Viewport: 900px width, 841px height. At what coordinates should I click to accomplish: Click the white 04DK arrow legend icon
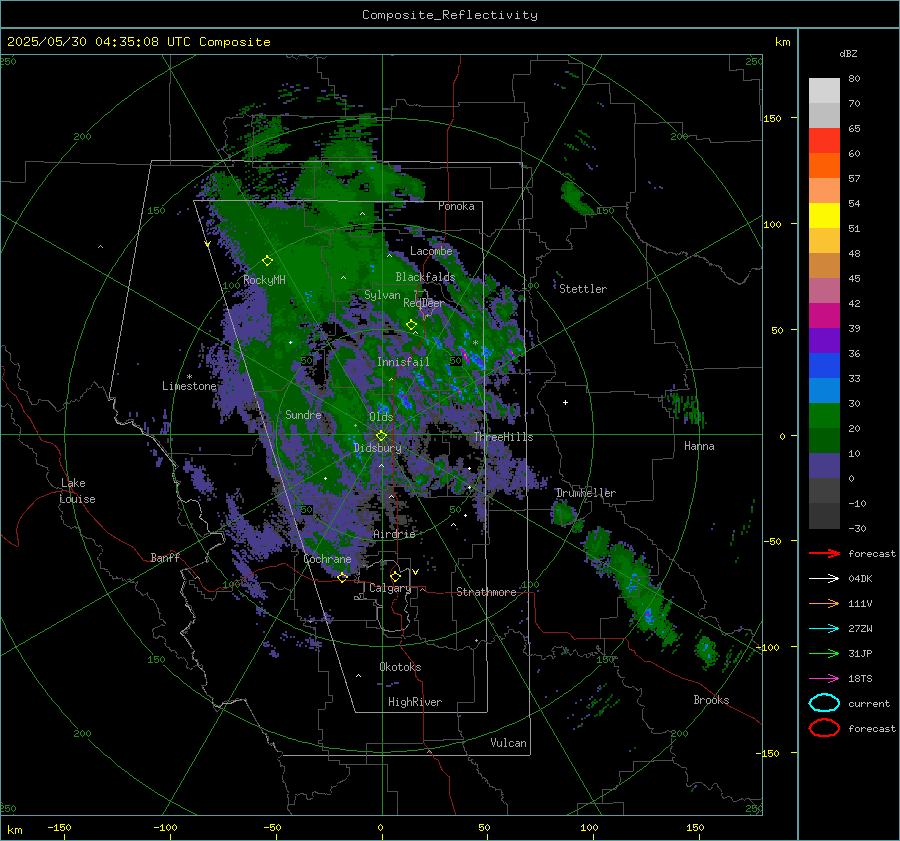coord(824,578)
